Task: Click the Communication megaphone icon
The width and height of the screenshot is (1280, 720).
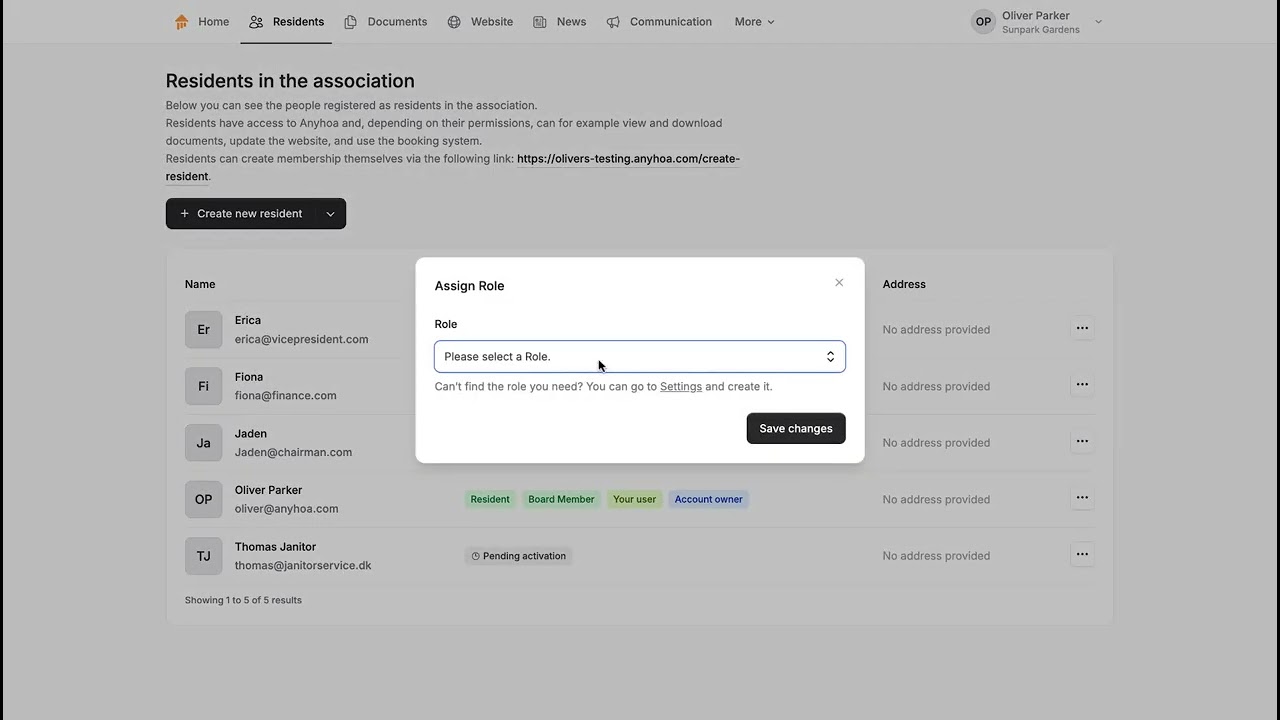Action: pyautogui.click(x=613, y=22)
